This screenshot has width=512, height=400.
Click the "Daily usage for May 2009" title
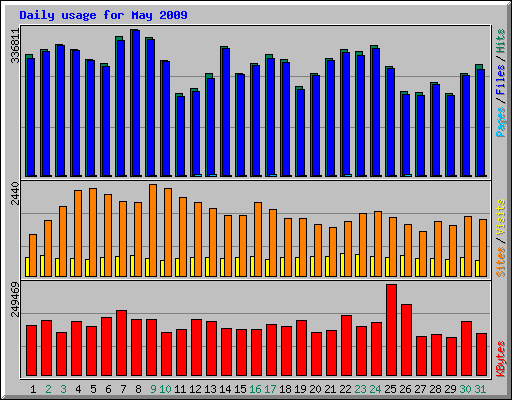(103, 15)
